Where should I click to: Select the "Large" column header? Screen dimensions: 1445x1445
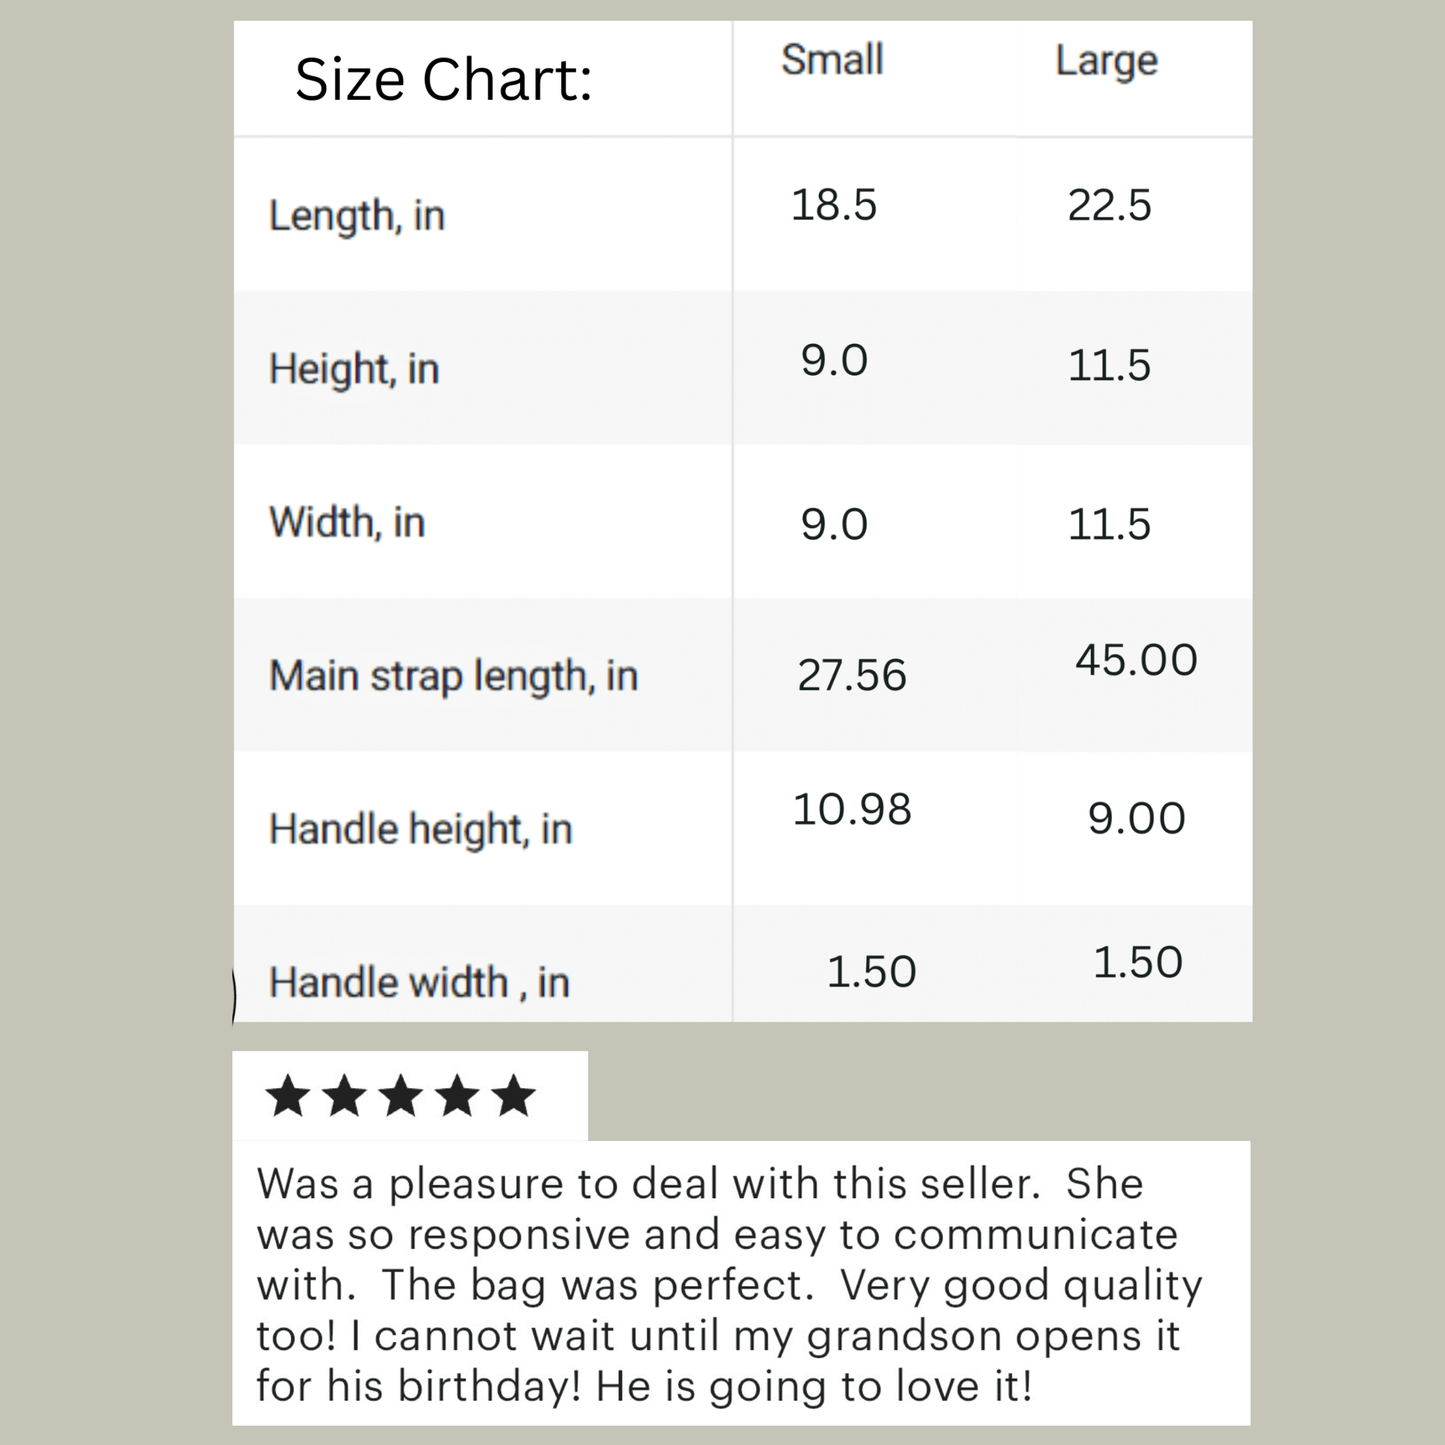pos(1106,62)
